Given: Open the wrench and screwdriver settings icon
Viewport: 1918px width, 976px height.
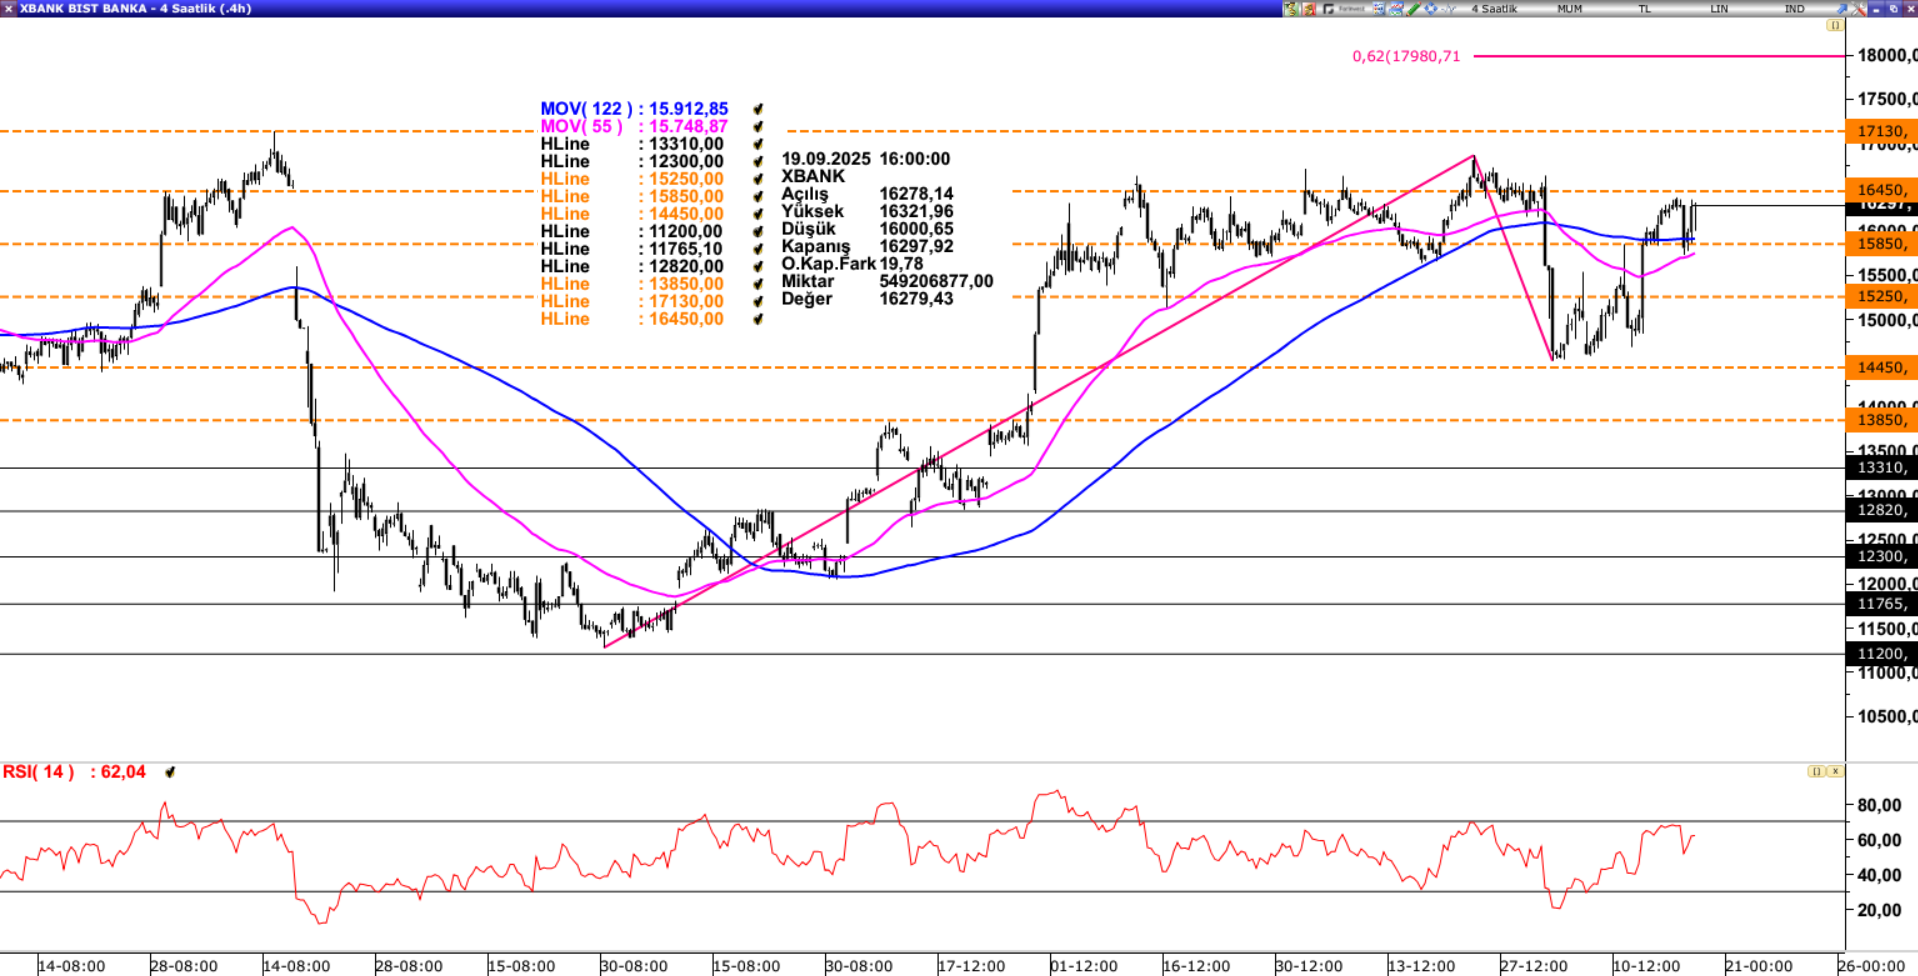Looking at the screenshot, I should [1859, 9].
